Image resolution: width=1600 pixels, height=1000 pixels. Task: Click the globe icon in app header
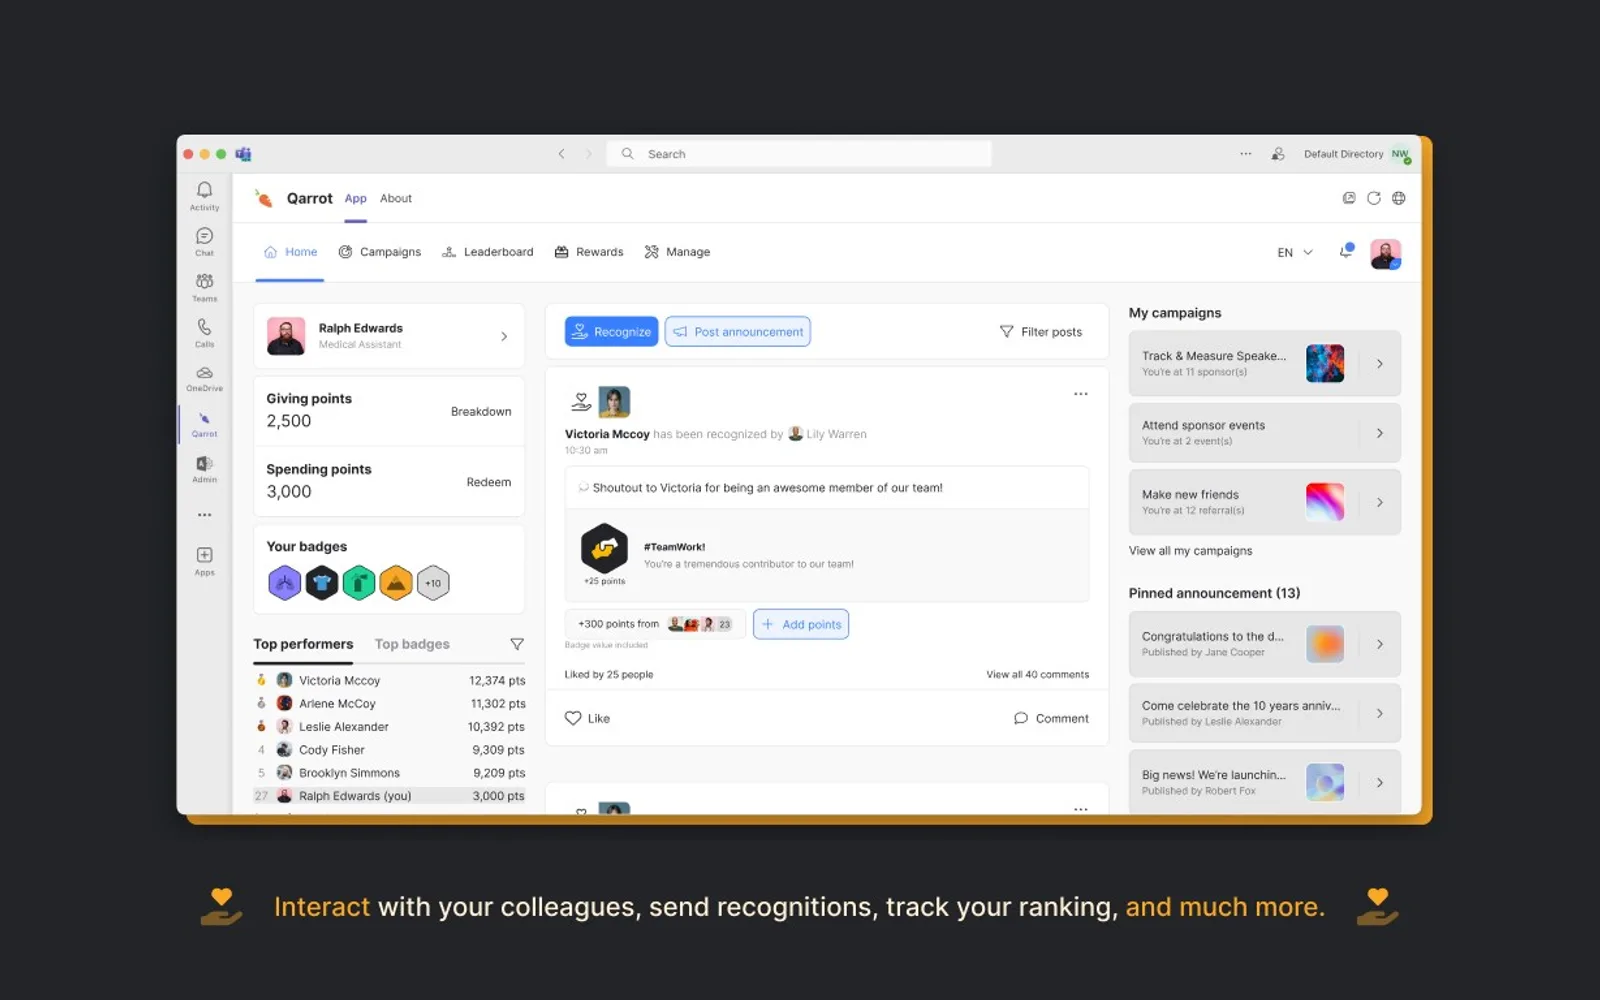click(1399, 198)
